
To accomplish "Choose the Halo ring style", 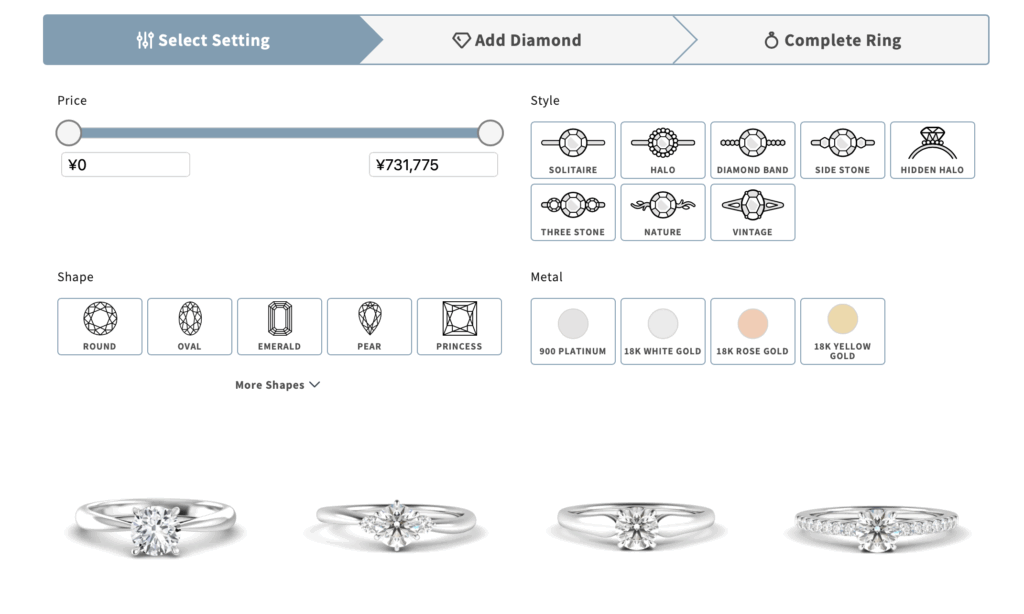I will 663,150.
